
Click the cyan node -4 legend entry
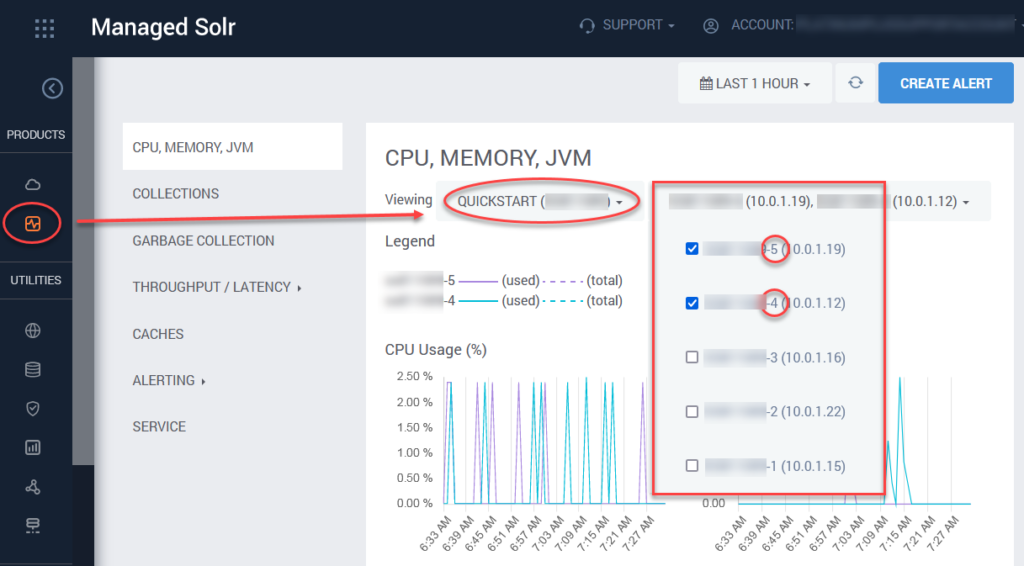(504, 301)
